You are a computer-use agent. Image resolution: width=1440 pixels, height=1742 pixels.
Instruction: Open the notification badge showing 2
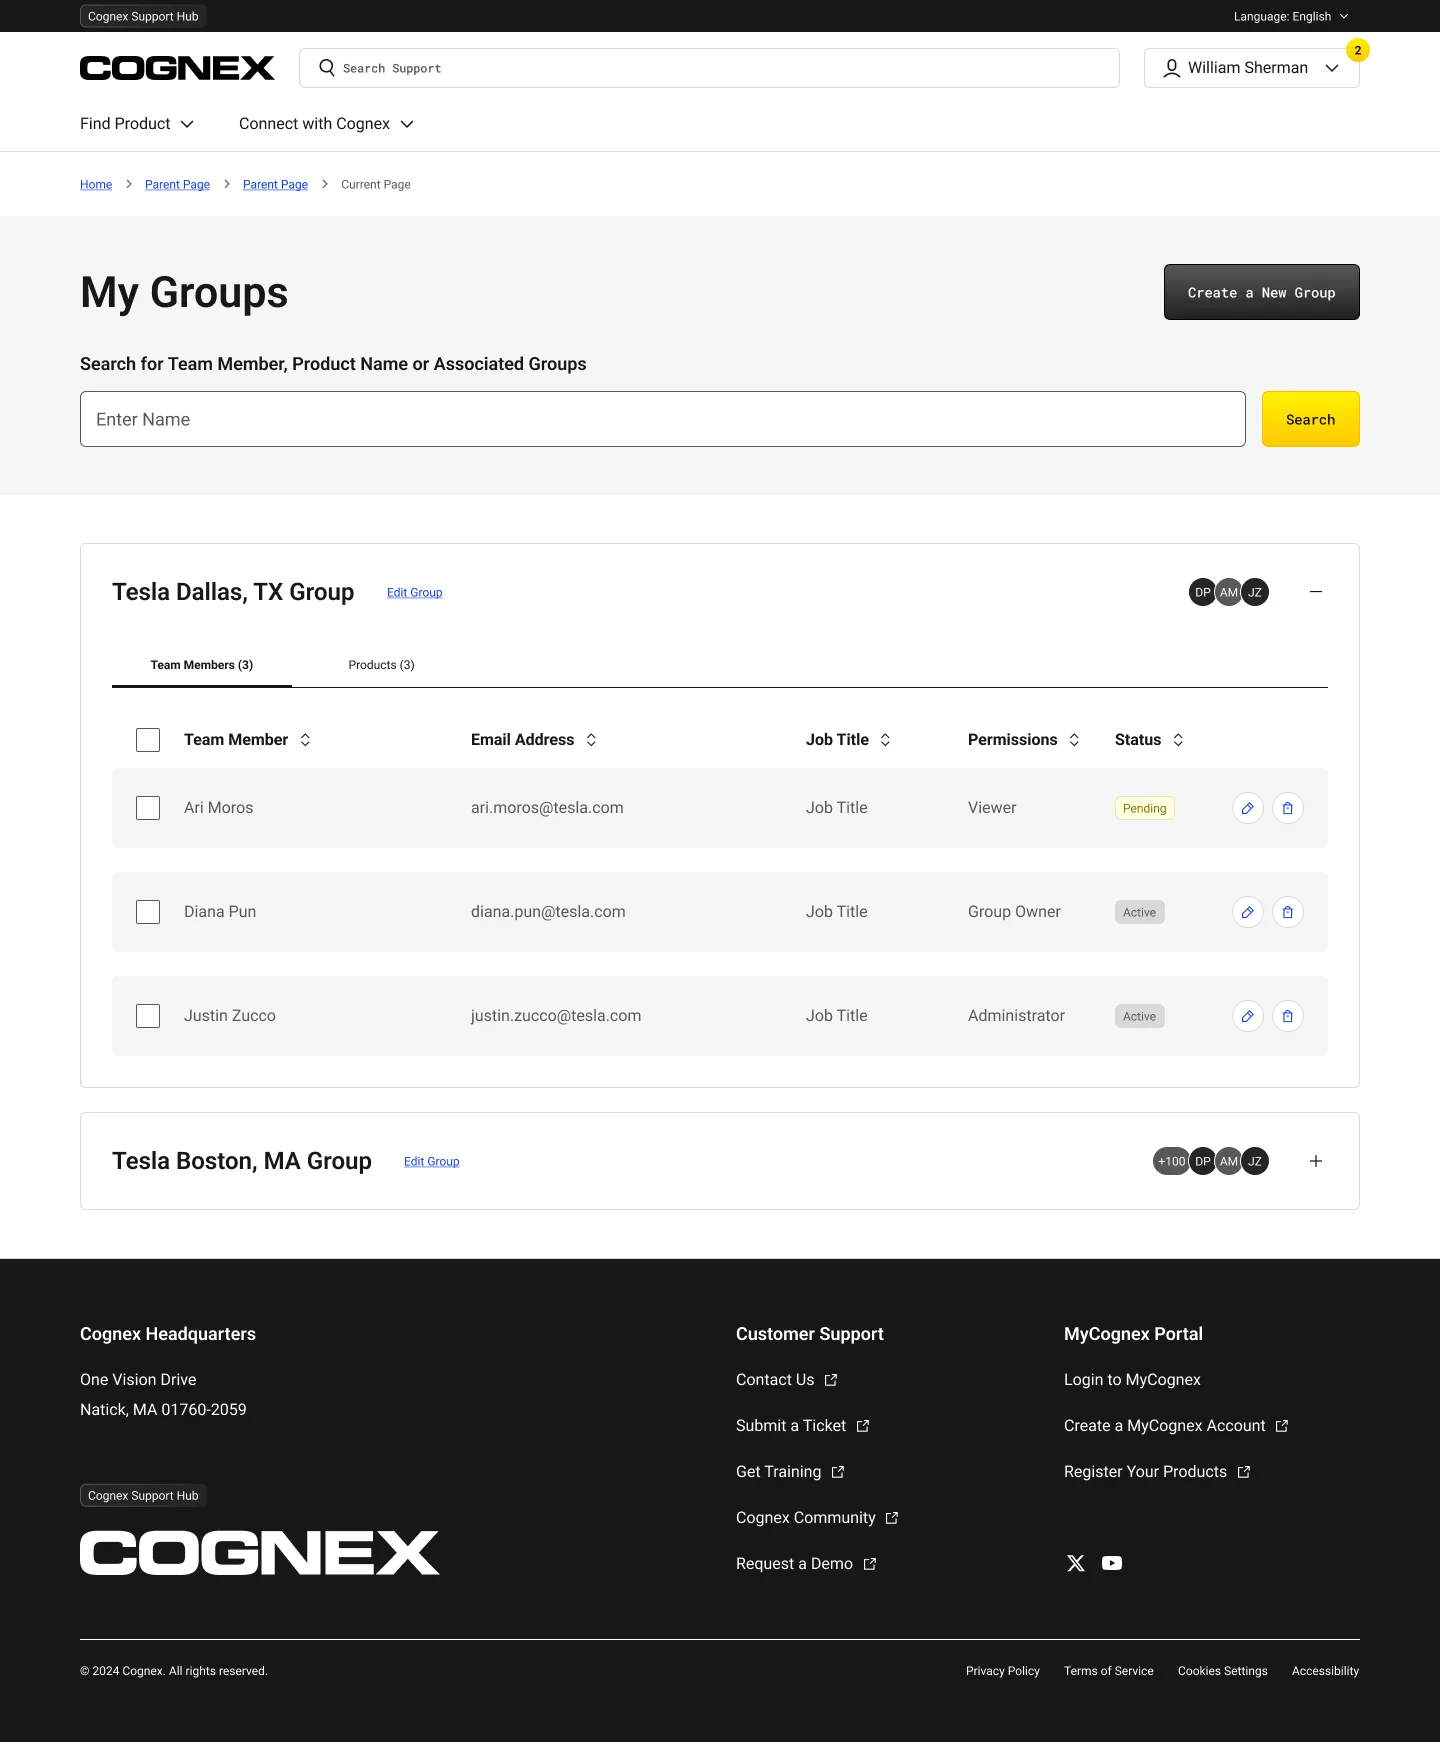click(1357, 50)
